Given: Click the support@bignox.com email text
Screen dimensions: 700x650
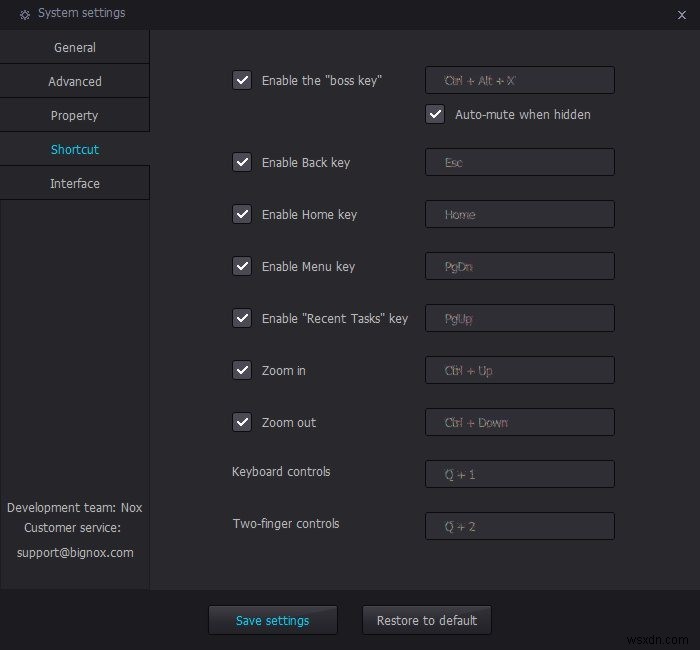Looking at the screenshot, I should pos(75,553).
